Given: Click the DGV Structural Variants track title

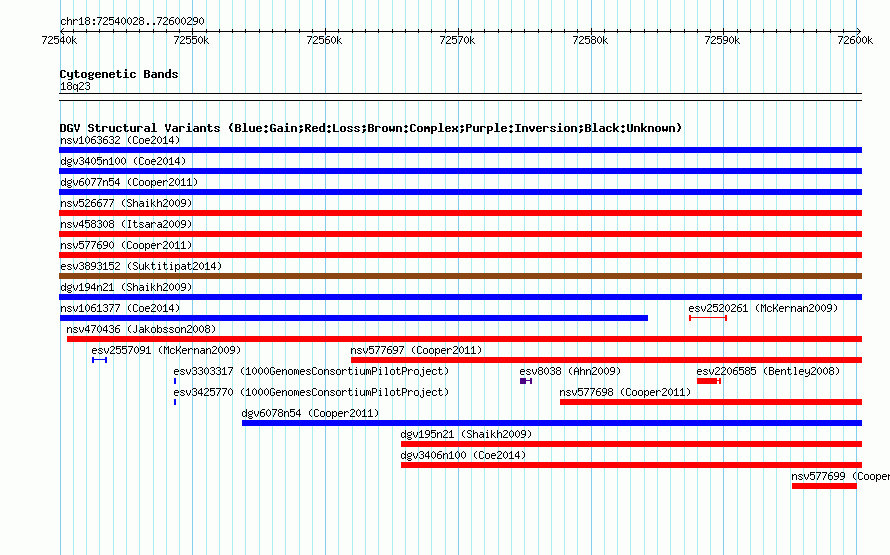Looking at the screenshot, I should tap(371, 128).
